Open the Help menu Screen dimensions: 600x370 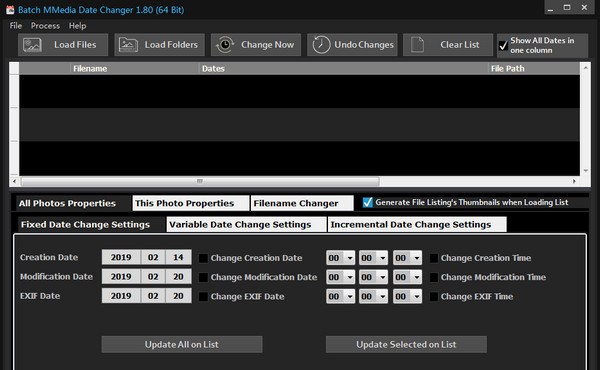pos(77,26)
